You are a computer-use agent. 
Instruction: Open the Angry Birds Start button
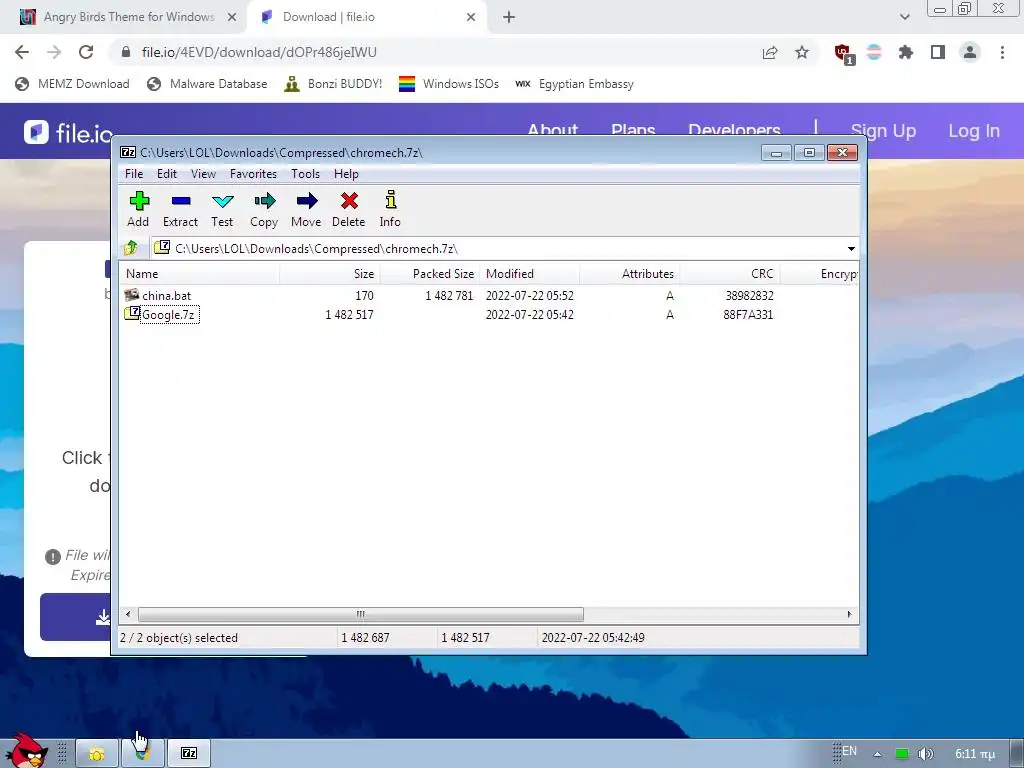coord(25,750)
